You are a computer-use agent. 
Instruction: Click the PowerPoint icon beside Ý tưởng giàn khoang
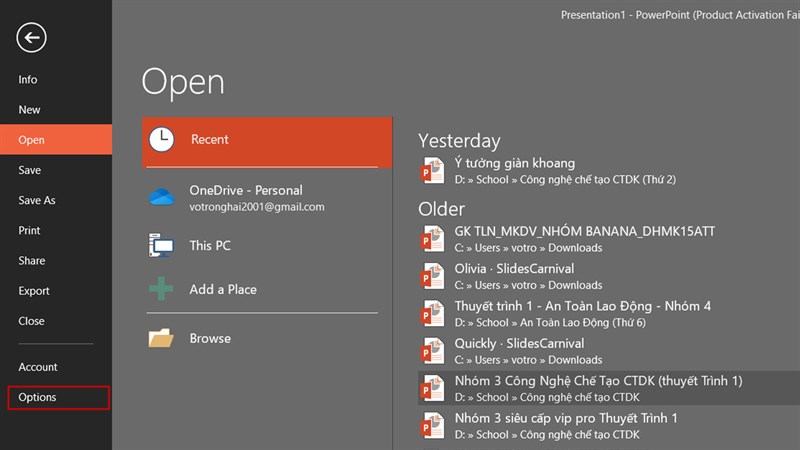click(432, 170)
